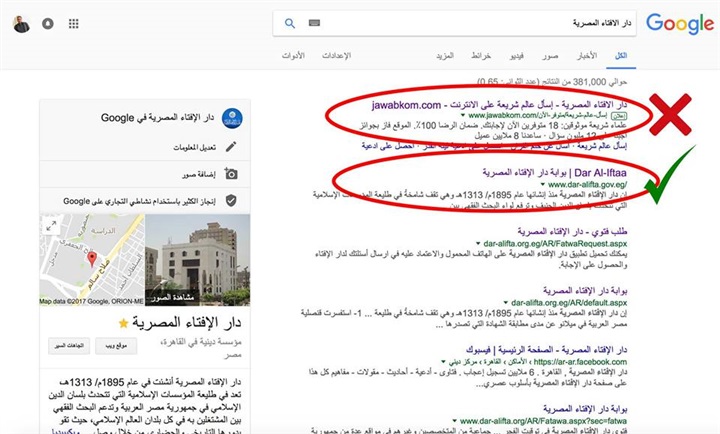Expand arrow beside AR/default.aspx URL
Screen dimensions: 720x434
pos(506,303)
